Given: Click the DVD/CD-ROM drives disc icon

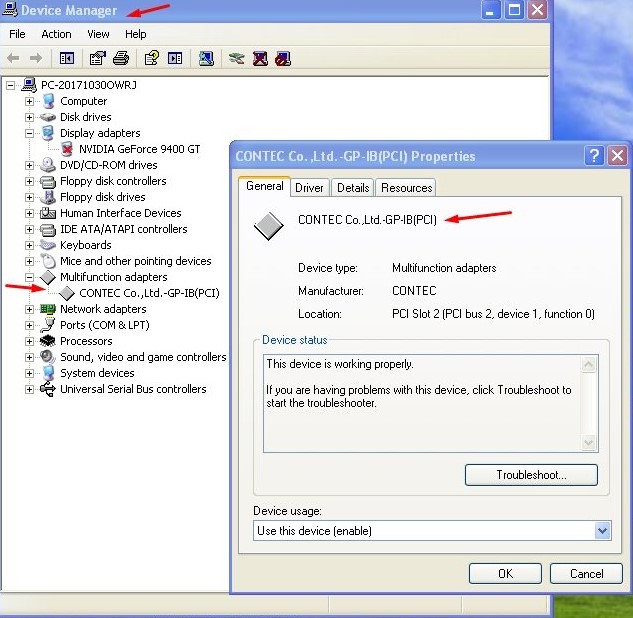Looking at the screenshot, I should (x=48, y=165).
